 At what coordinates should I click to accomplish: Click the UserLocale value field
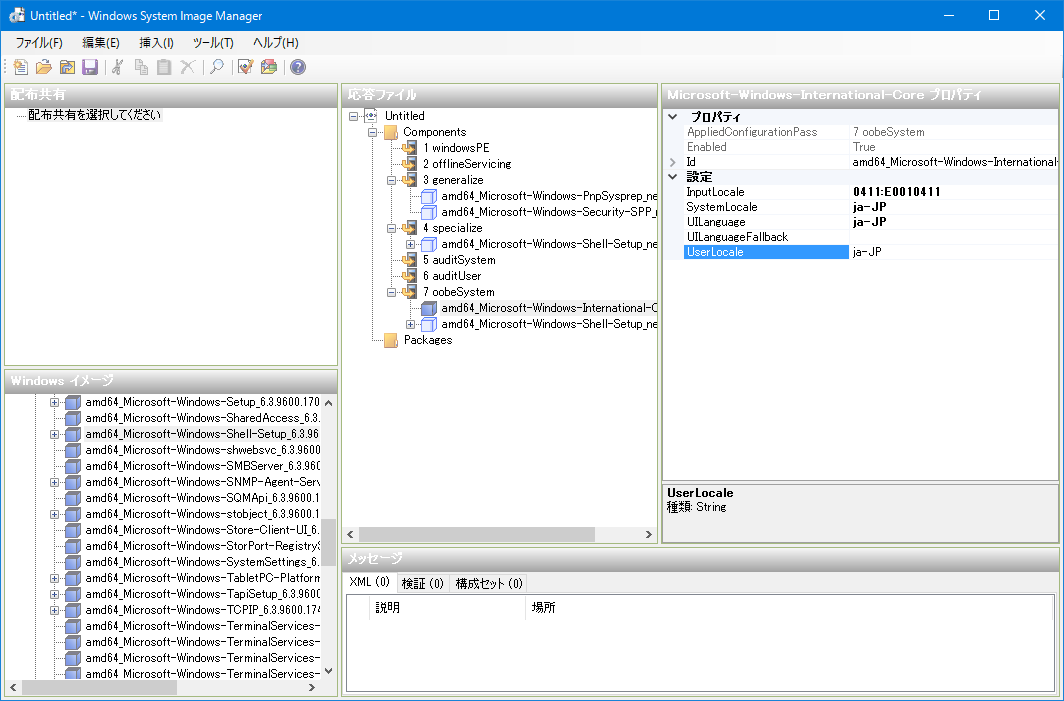coord(953,252)
